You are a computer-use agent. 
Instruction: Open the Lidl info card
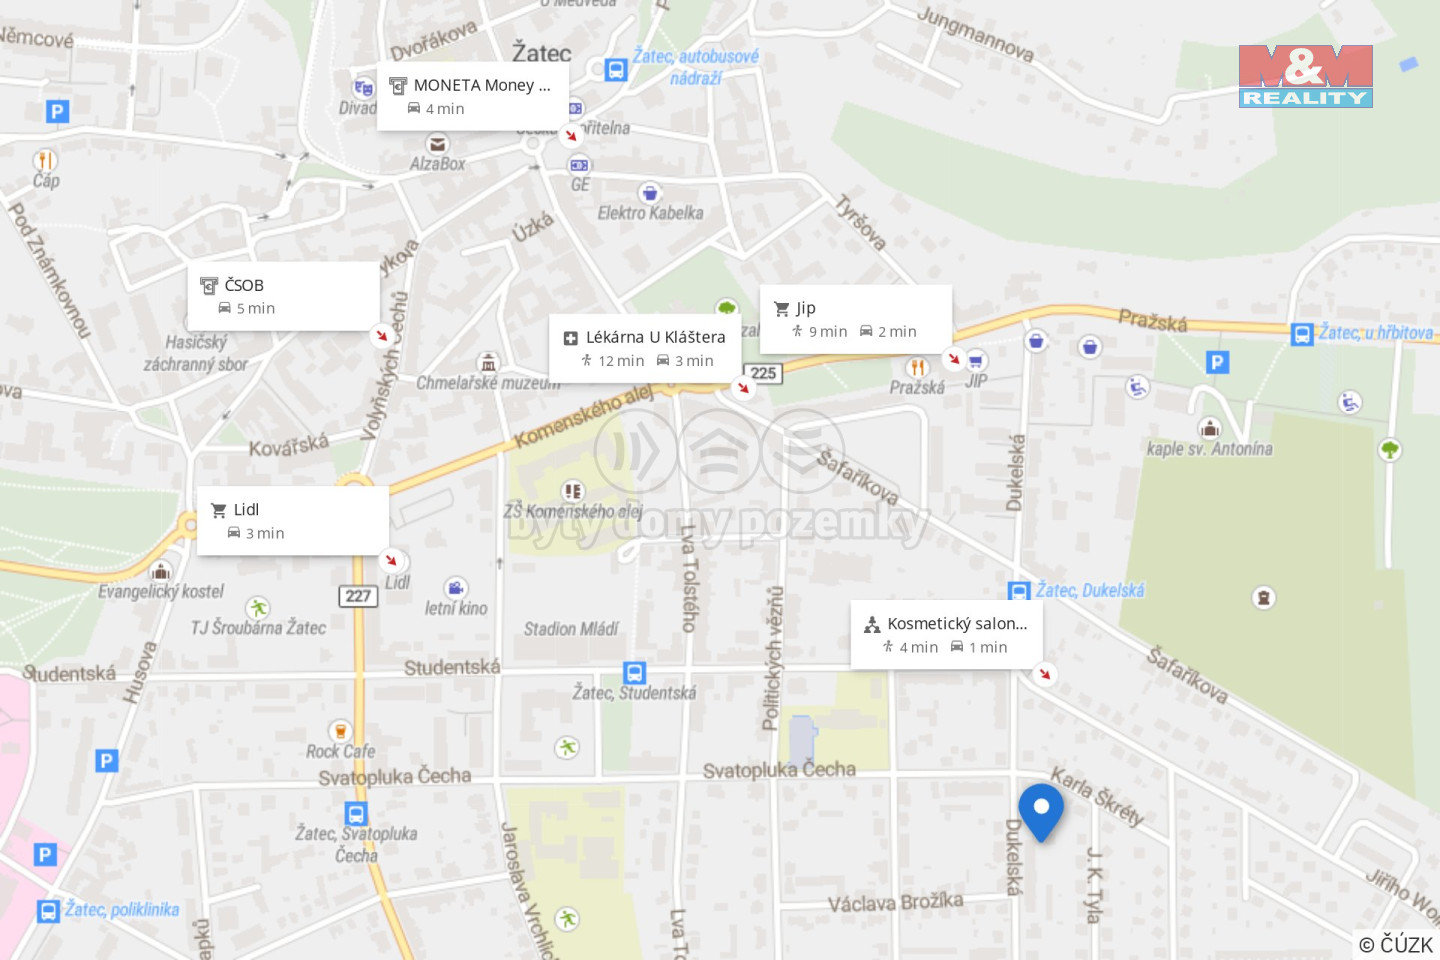[293, 520]
